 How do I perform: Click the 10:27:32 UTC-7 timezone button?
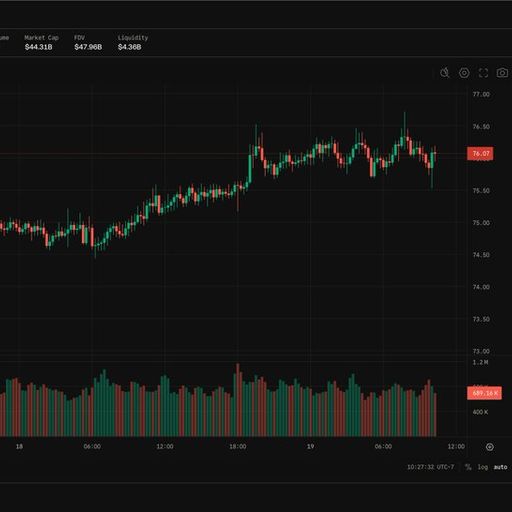430,467
